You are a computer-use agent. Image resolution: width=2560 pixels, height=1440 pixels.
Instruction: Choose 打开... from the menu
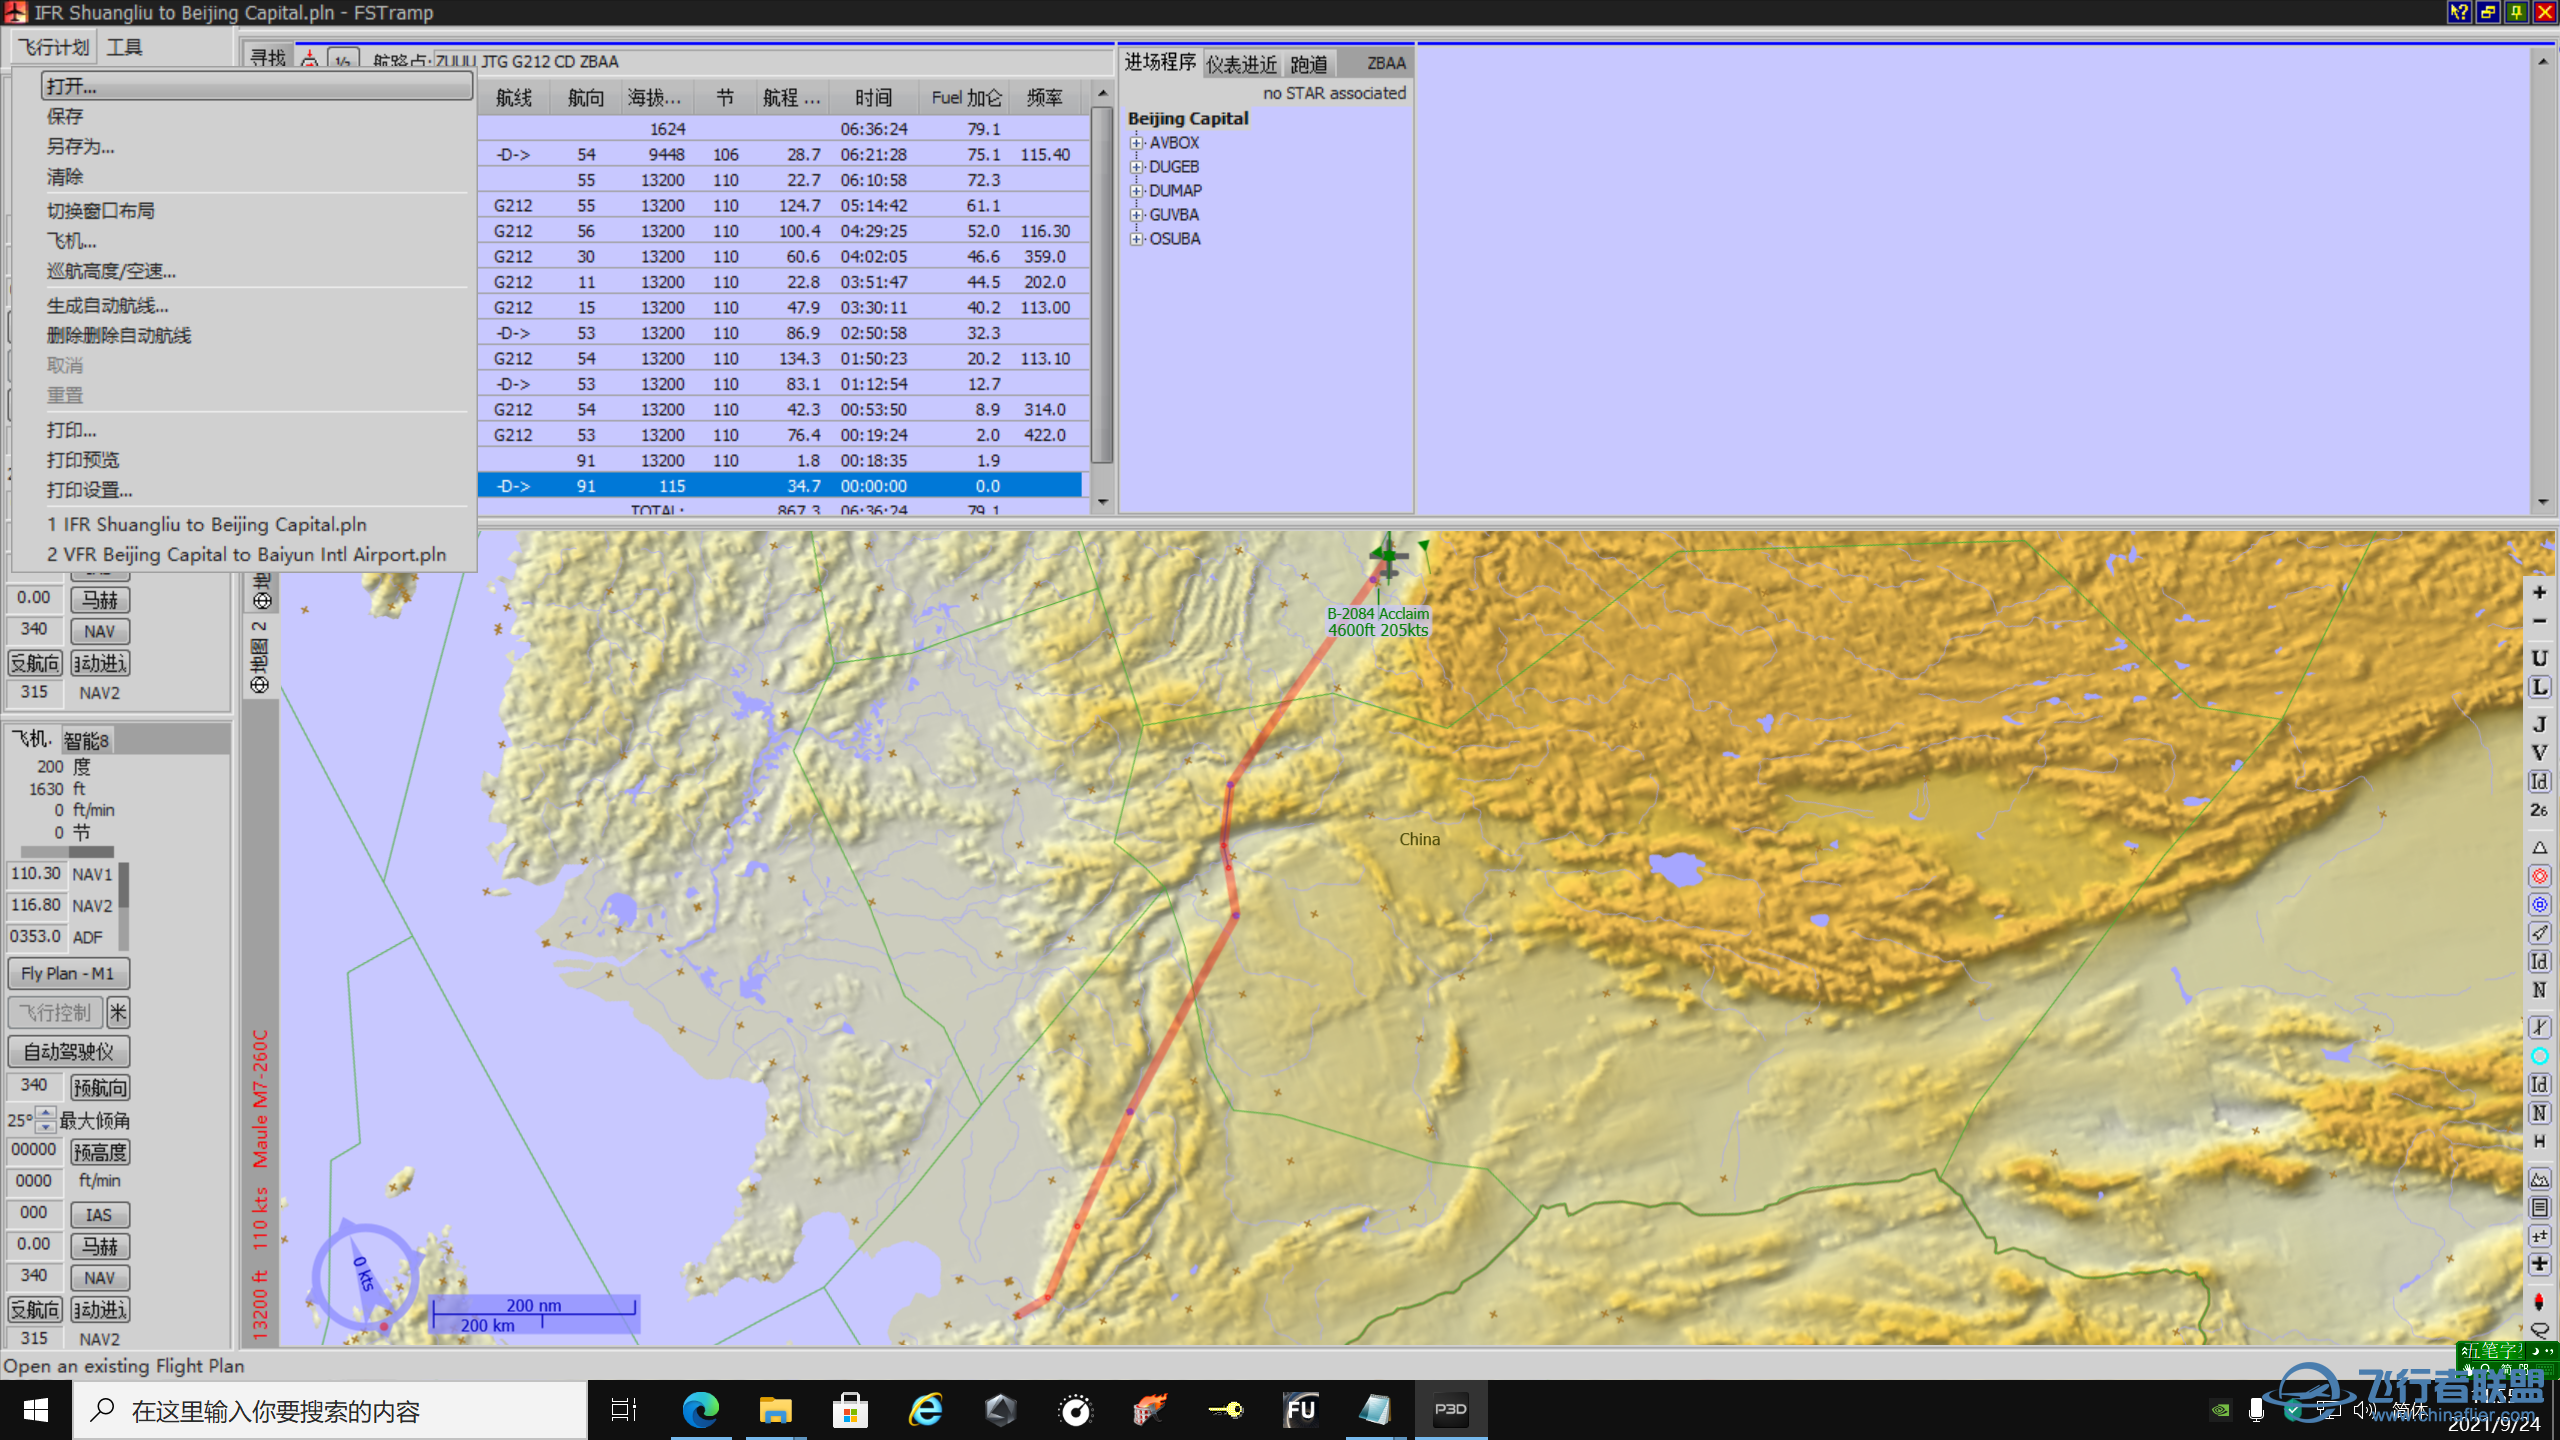click(257, 86)
